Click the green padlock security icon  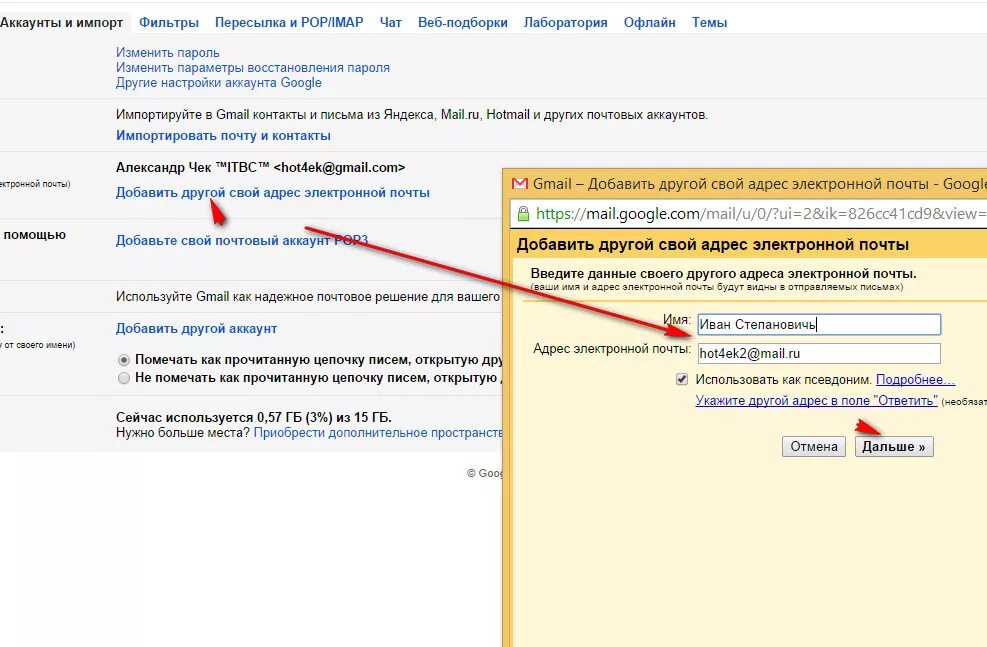coord(523,214)
